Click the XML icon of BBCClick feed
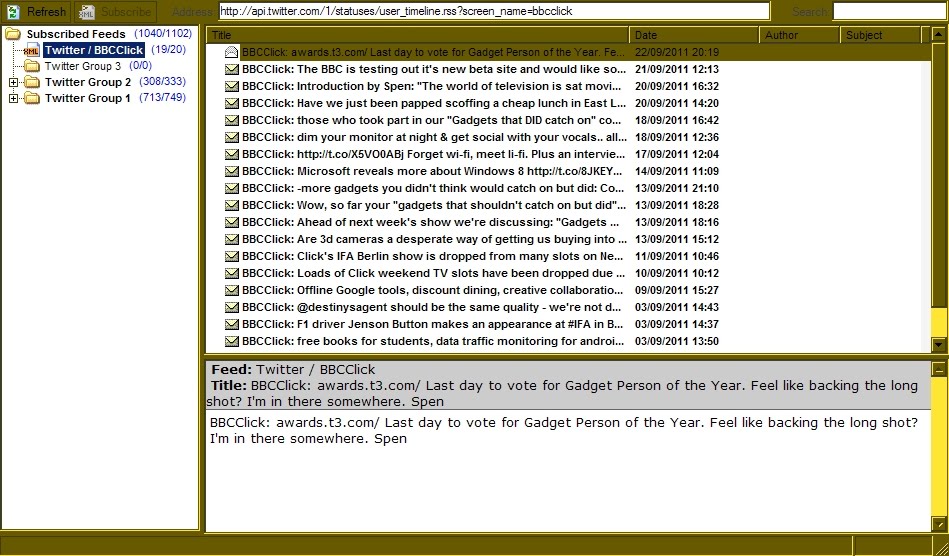The height and width of the screenshot is (556, 949). tap(31, 50)
